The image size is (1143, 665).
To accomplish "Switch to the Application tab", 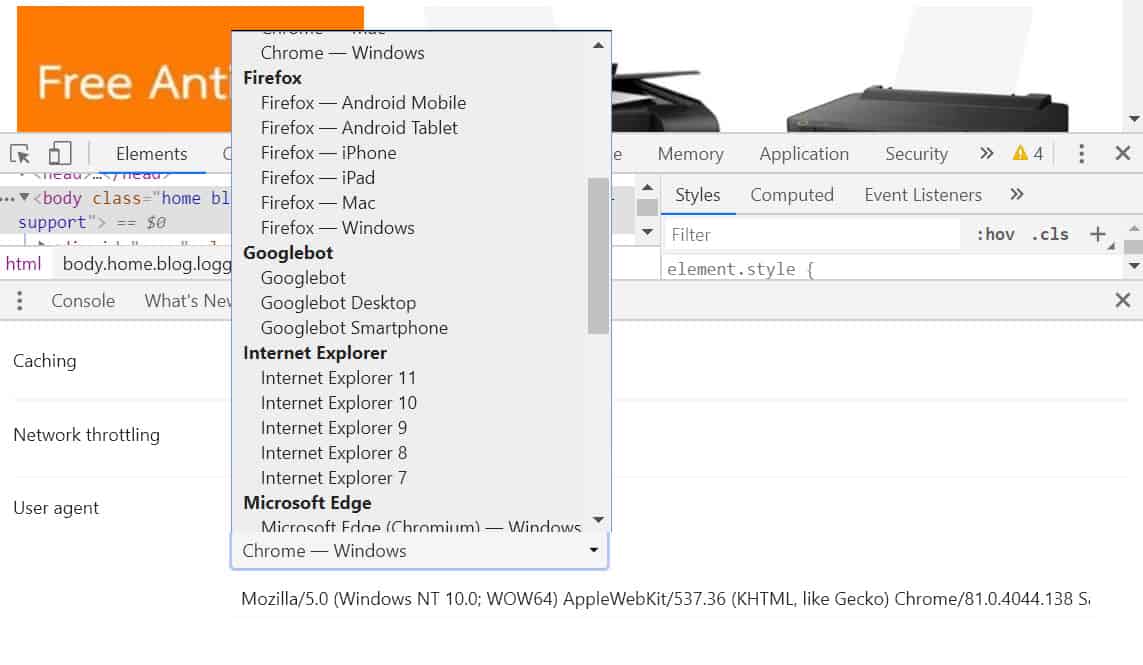I will pyautogui.click(x=804, y=154).
